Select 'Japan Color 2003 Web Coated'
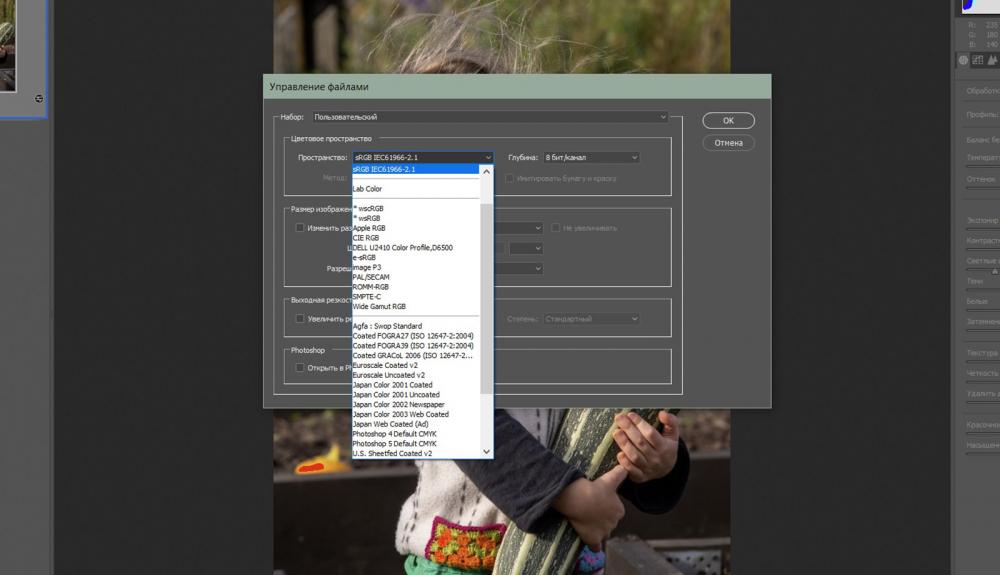 tap(415, 414)
